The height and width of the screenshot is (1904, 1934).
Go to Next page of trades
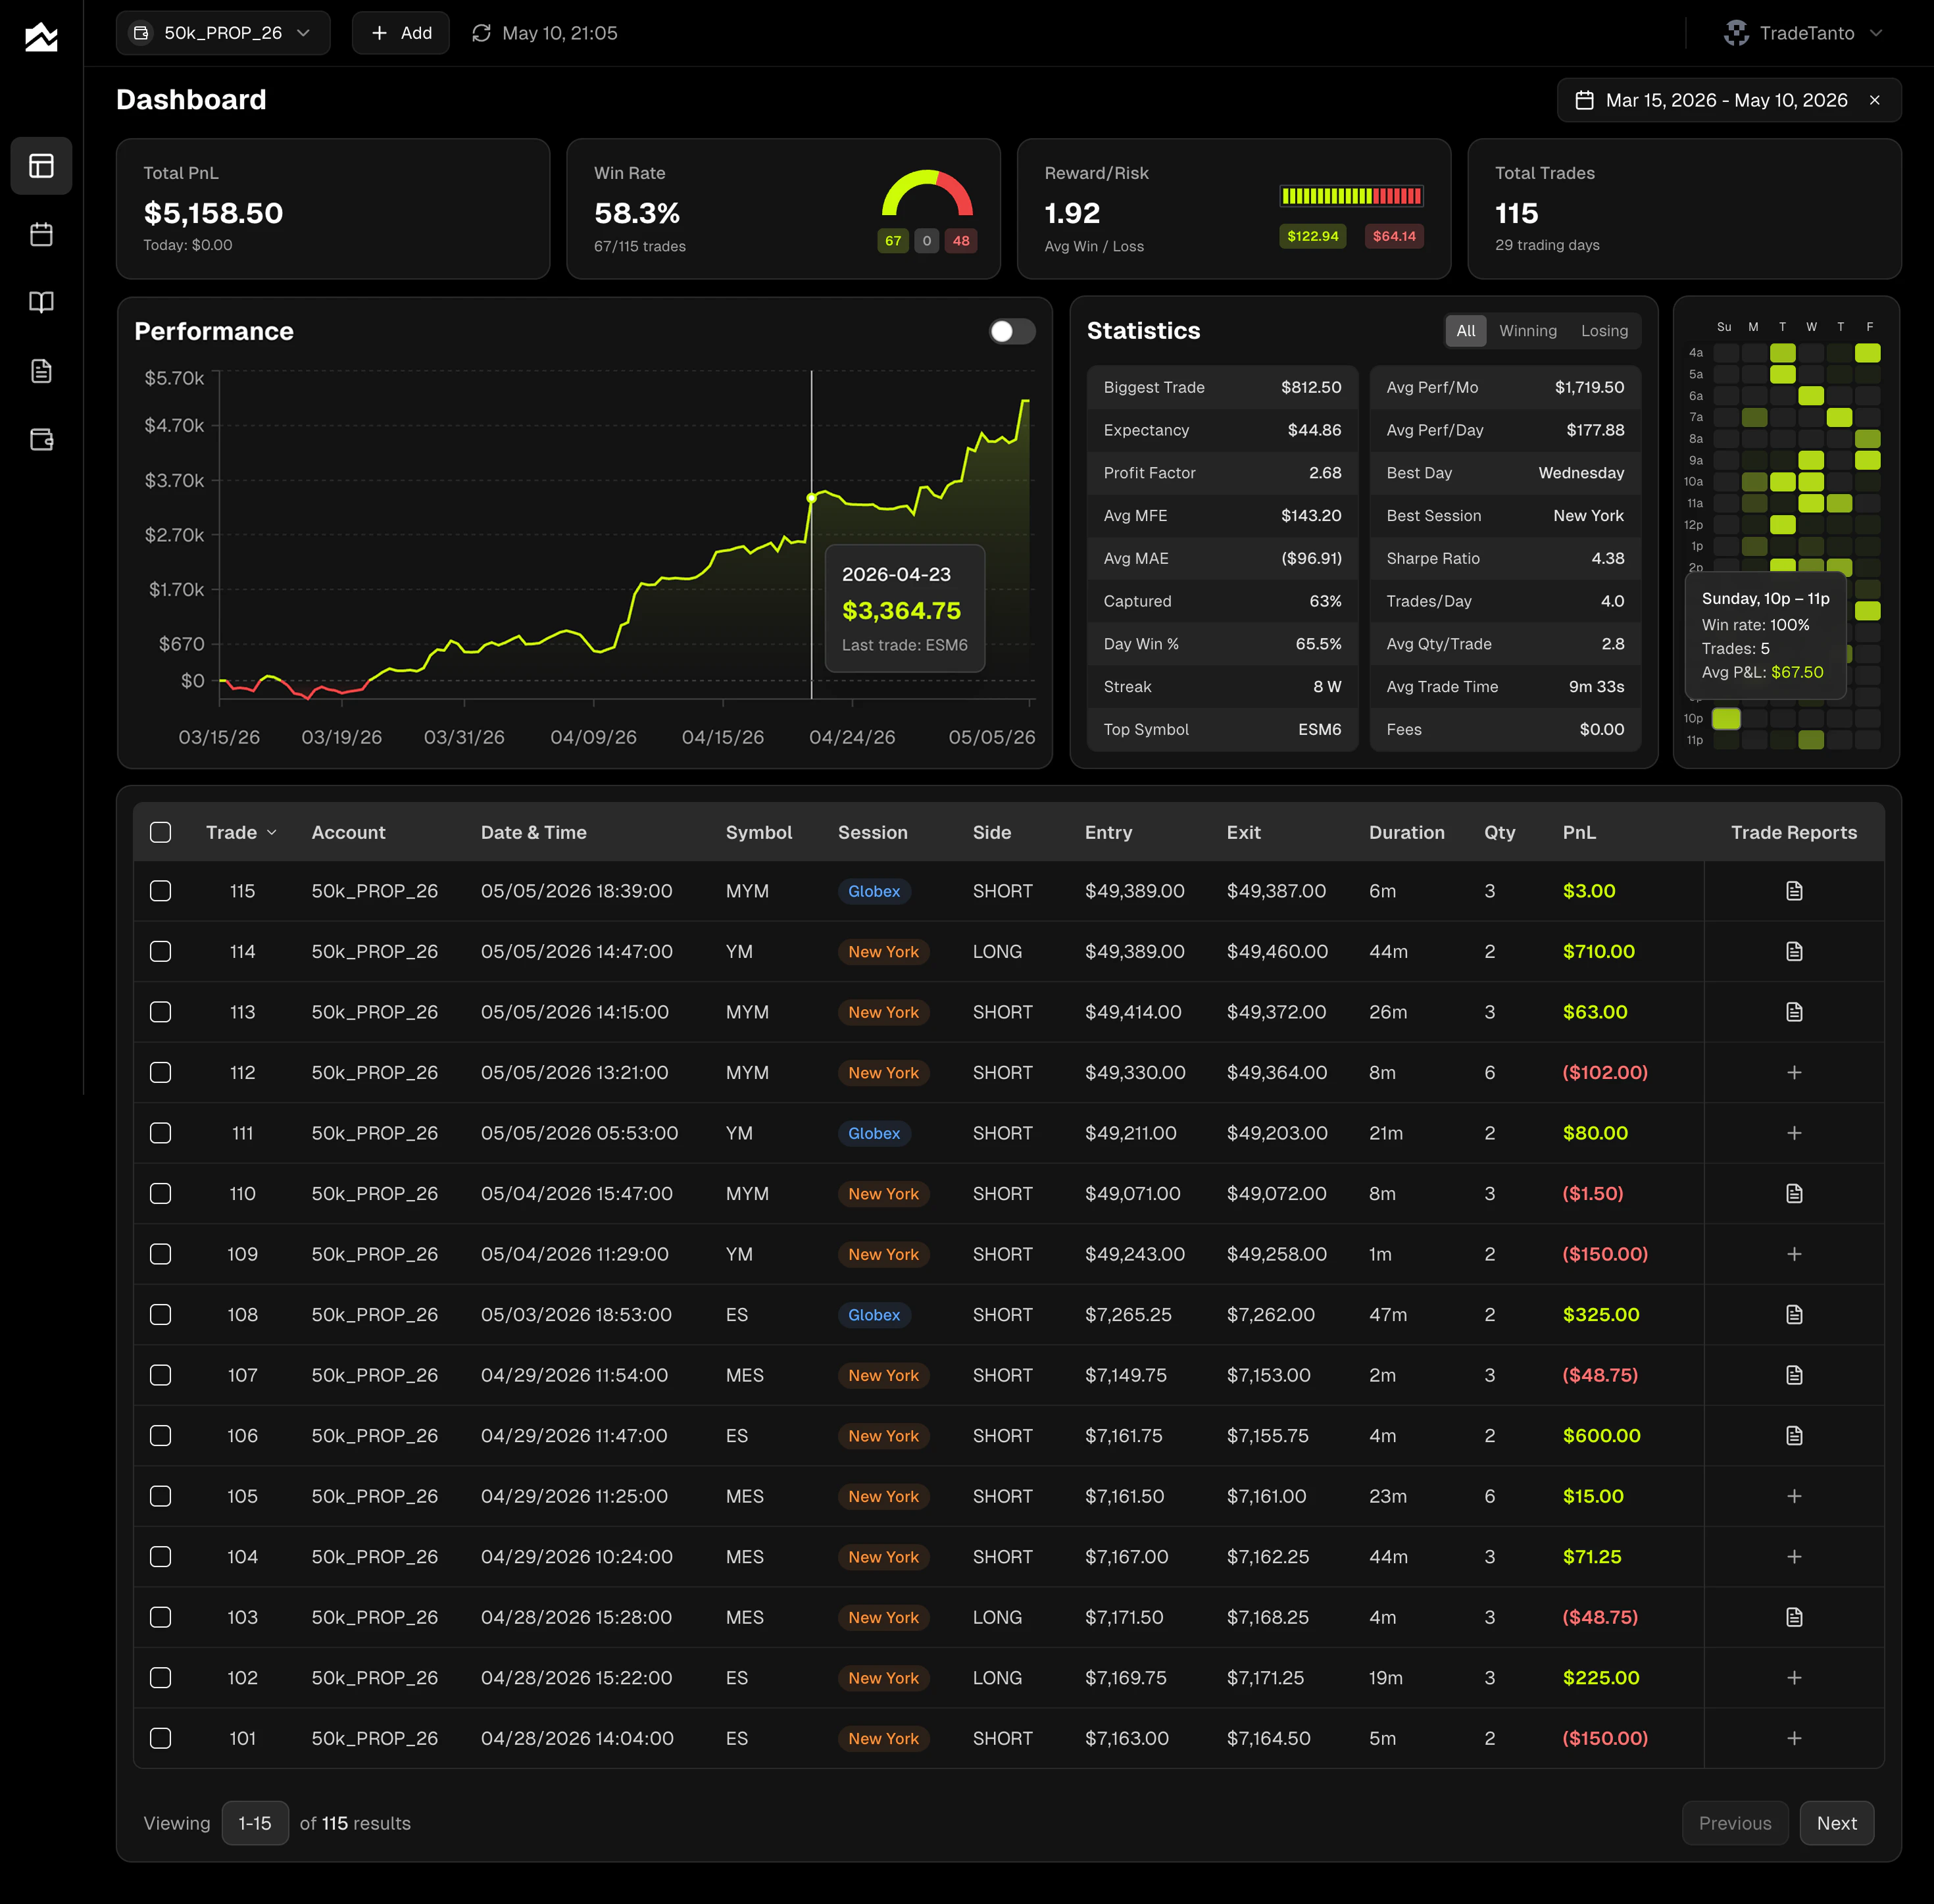(x=1836, y=1823)
